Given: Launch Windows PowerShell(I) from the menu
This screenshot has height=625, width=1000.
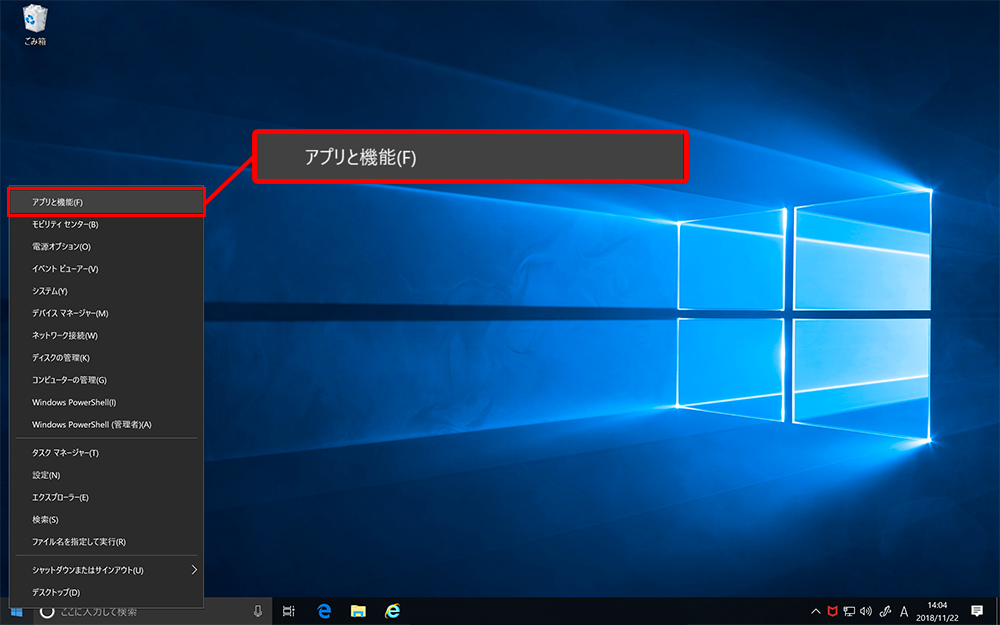Looking at the screenshot, I should coord(107,402).
